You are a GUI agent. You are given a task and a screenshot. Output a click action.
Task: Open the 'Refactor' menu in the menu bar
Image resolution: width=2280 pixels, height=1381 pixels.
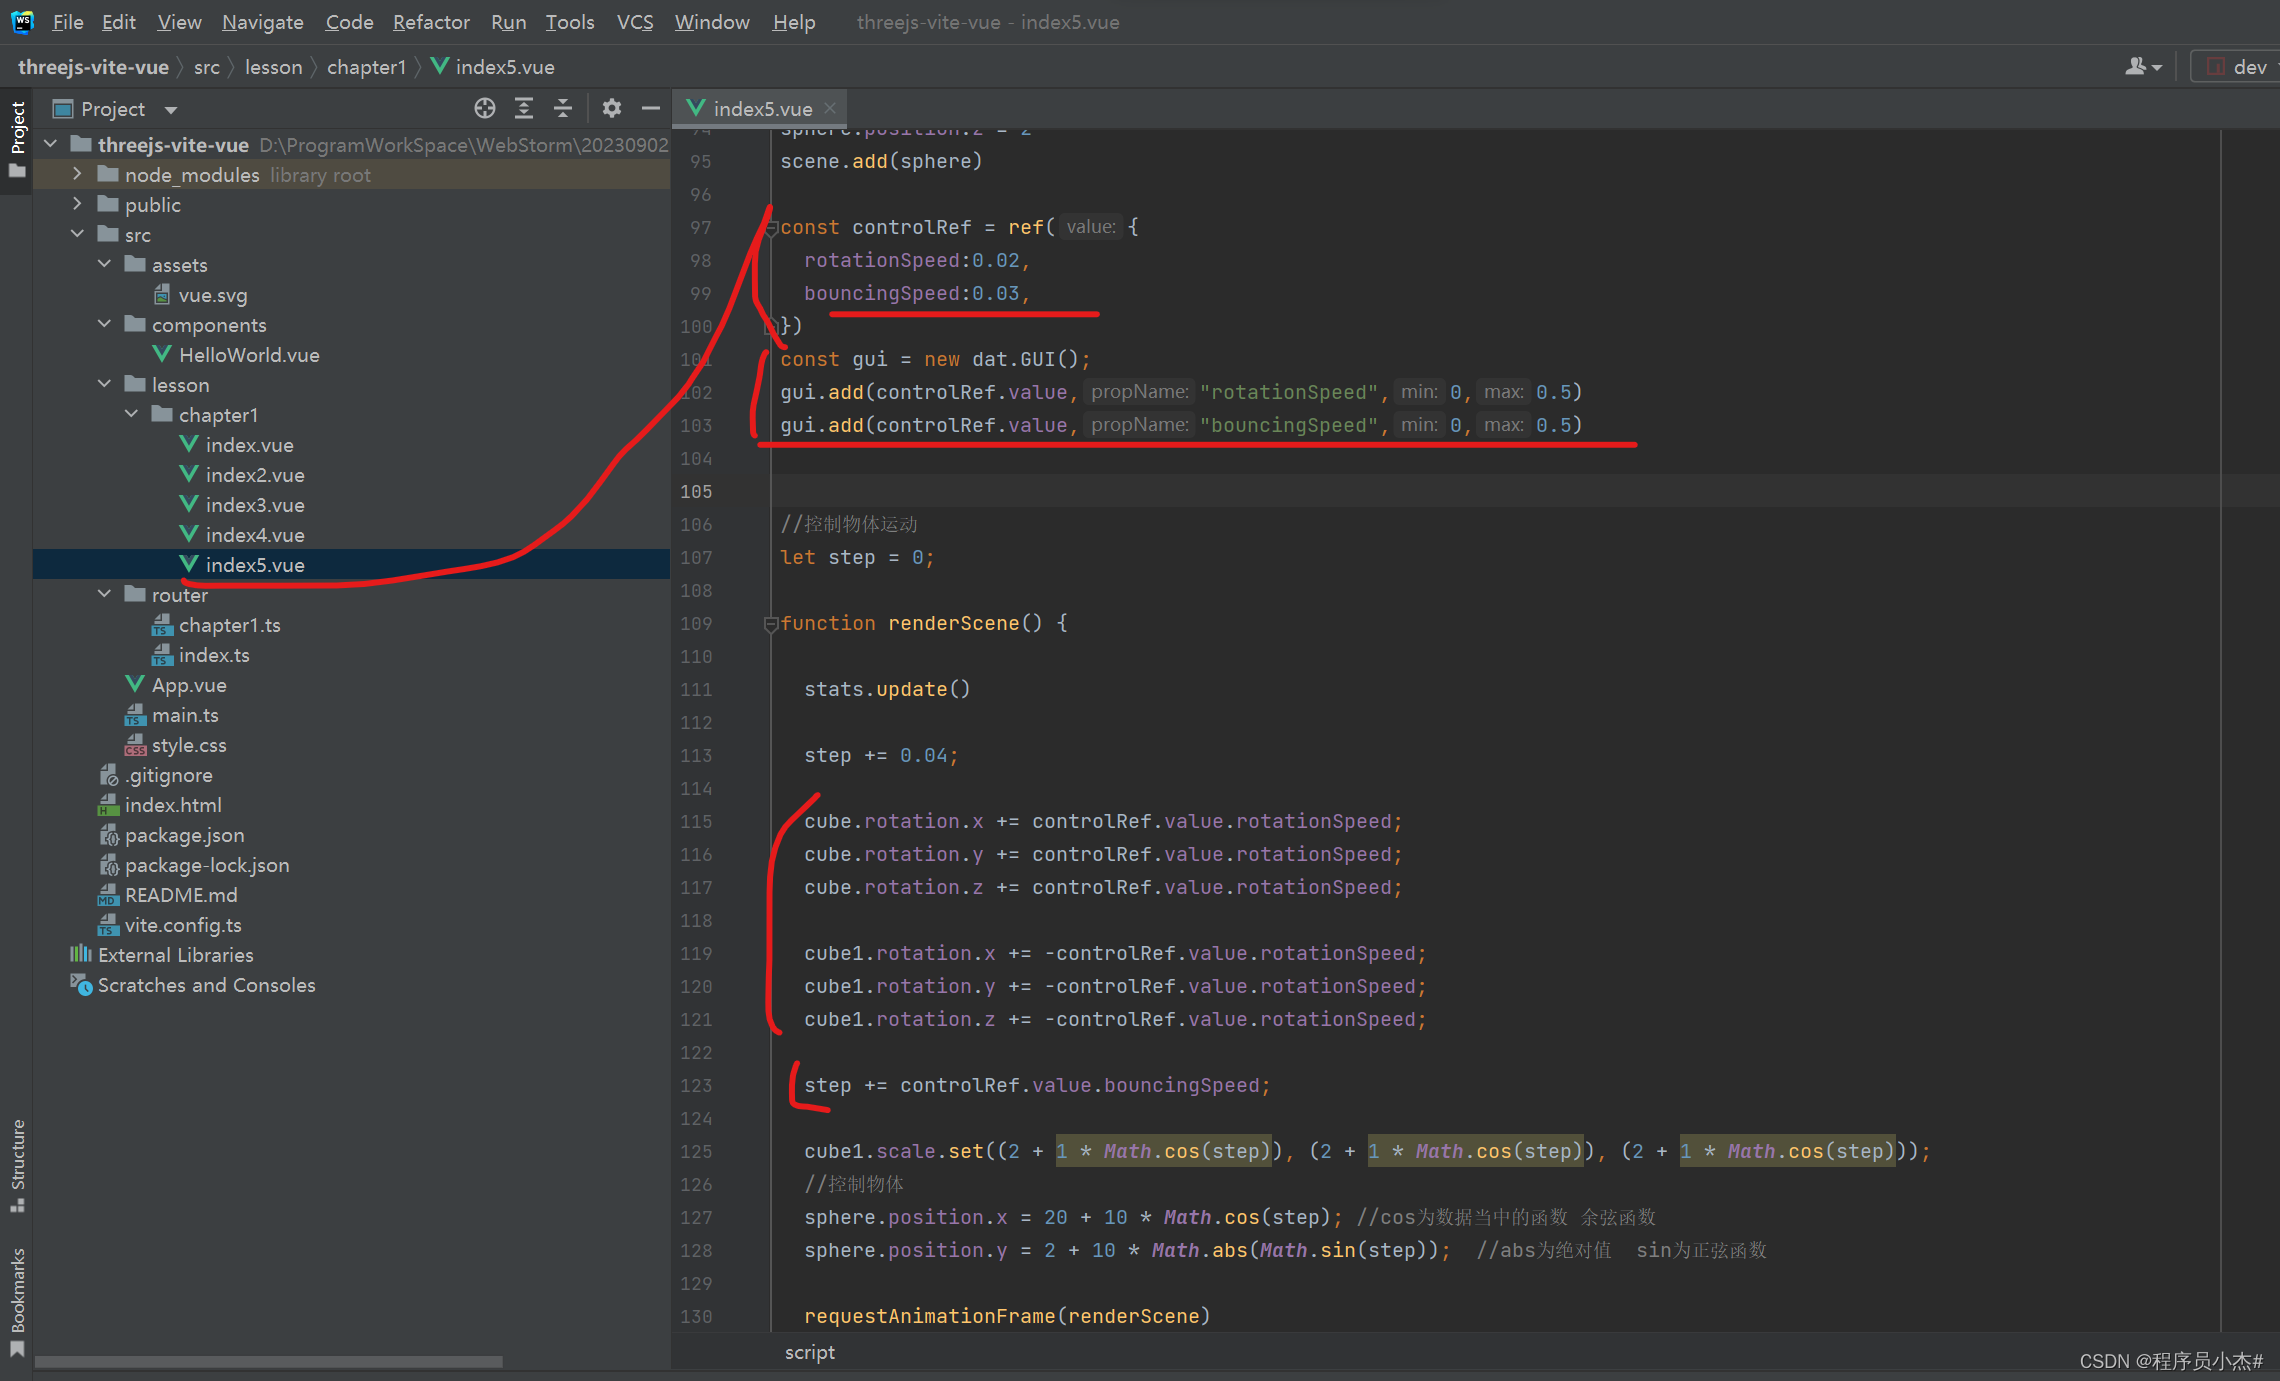(x=427, y=24)
